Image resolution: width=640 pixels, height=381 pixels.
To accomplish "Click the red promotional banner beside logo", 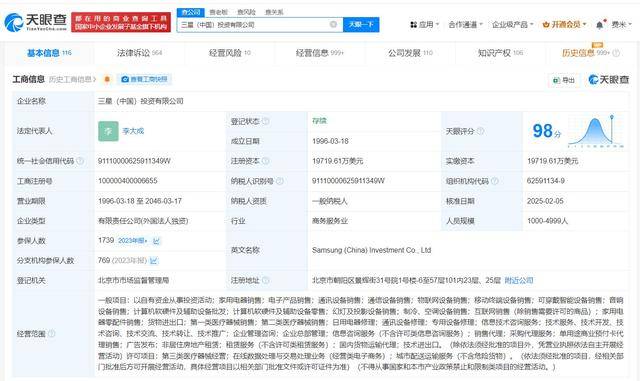I will click(121, 22).
